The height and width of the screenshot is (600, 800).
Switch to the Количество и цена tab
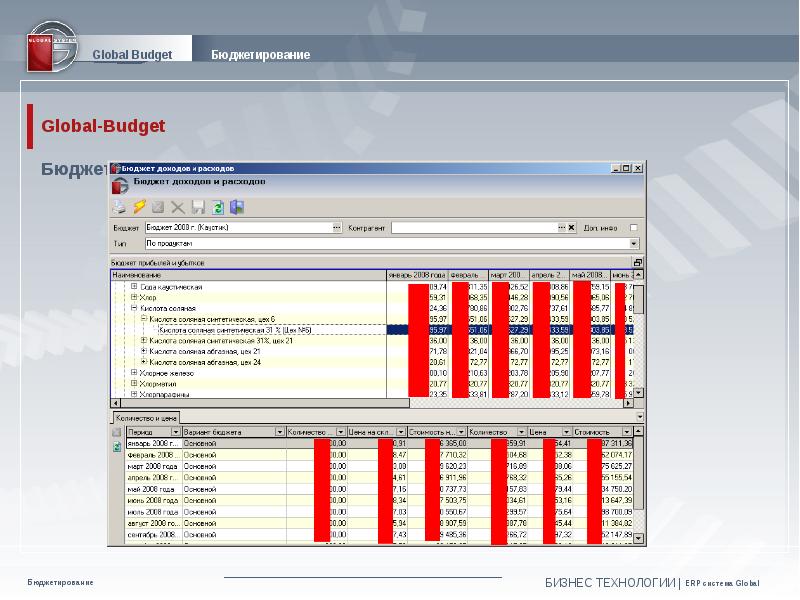(148, 417)
